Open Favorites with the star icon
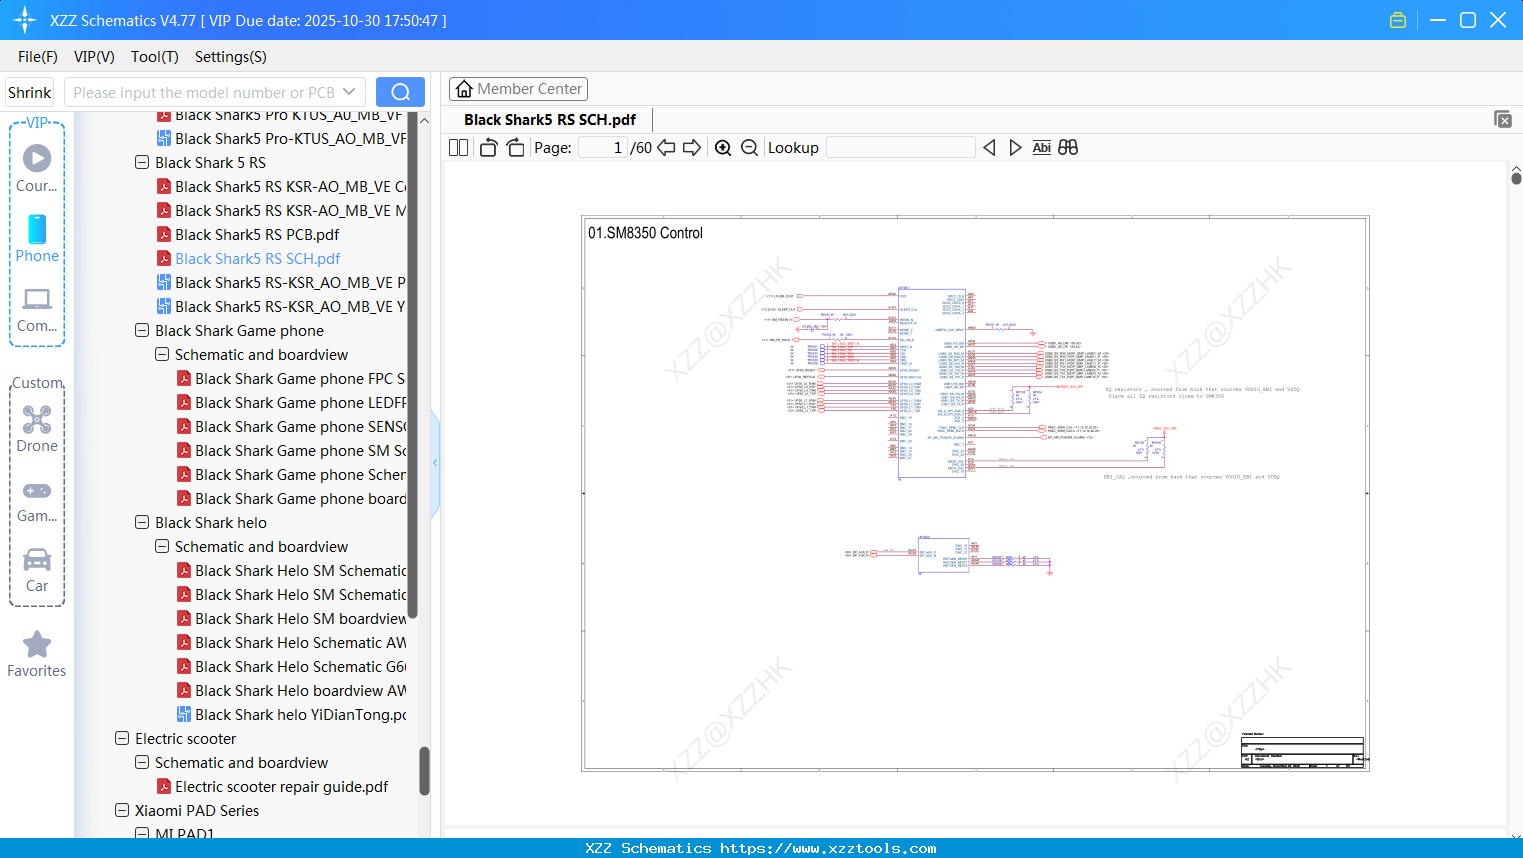The width and height of the screenshot is (1523, 858). [x=37, y=653]
